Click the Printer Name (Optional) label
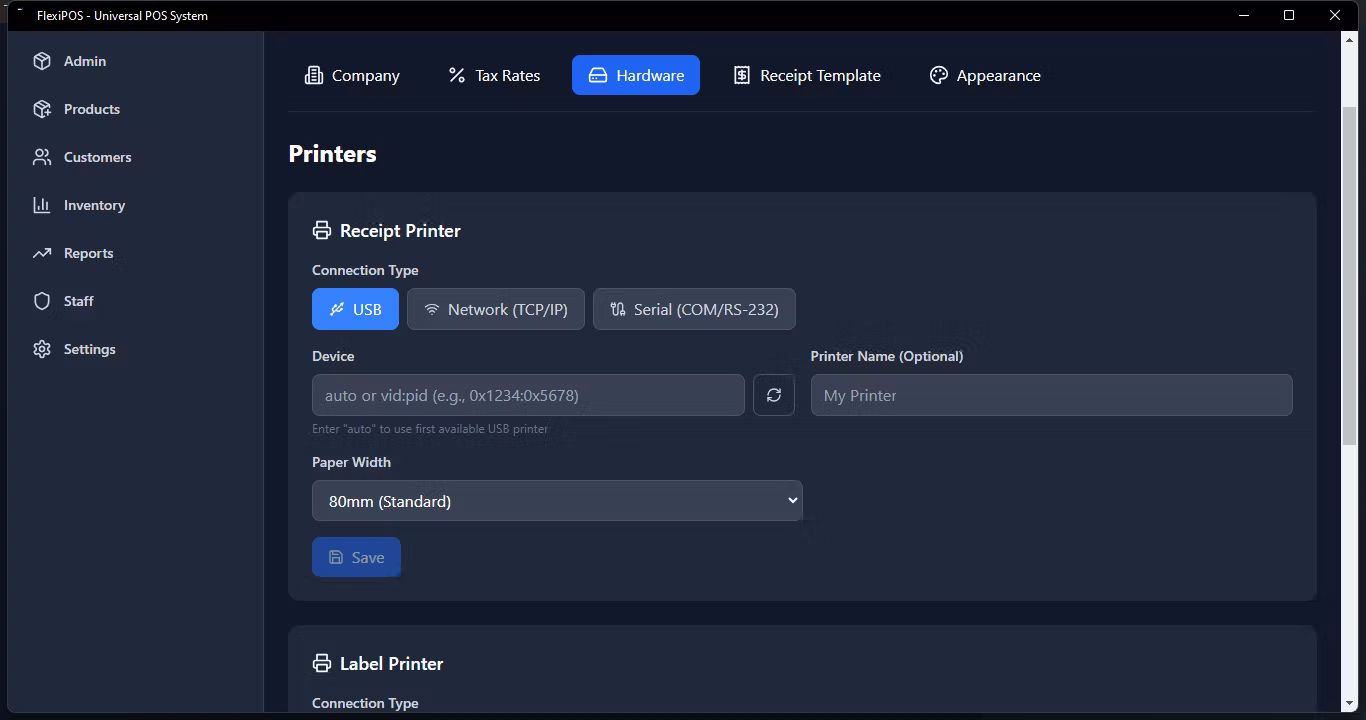This screenshot has height=720, width=1366. 887,356
